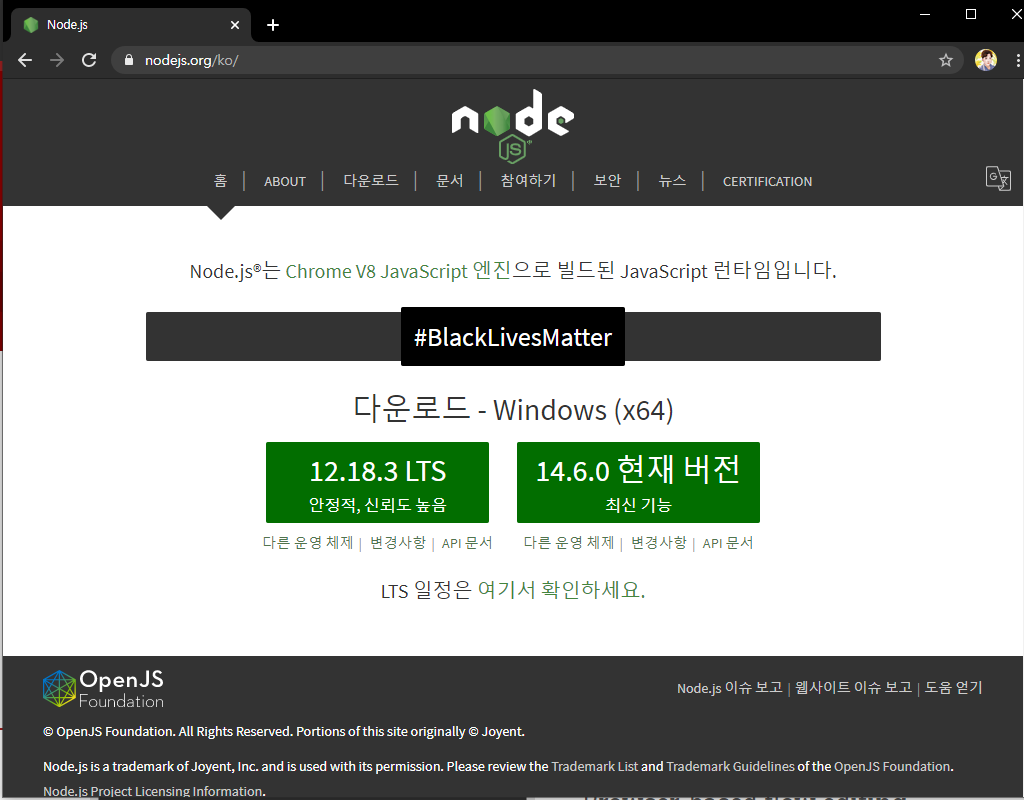Download 12.18.3 LTS version
Viewport: 1024px width, 800px height.
click(377, 483)
